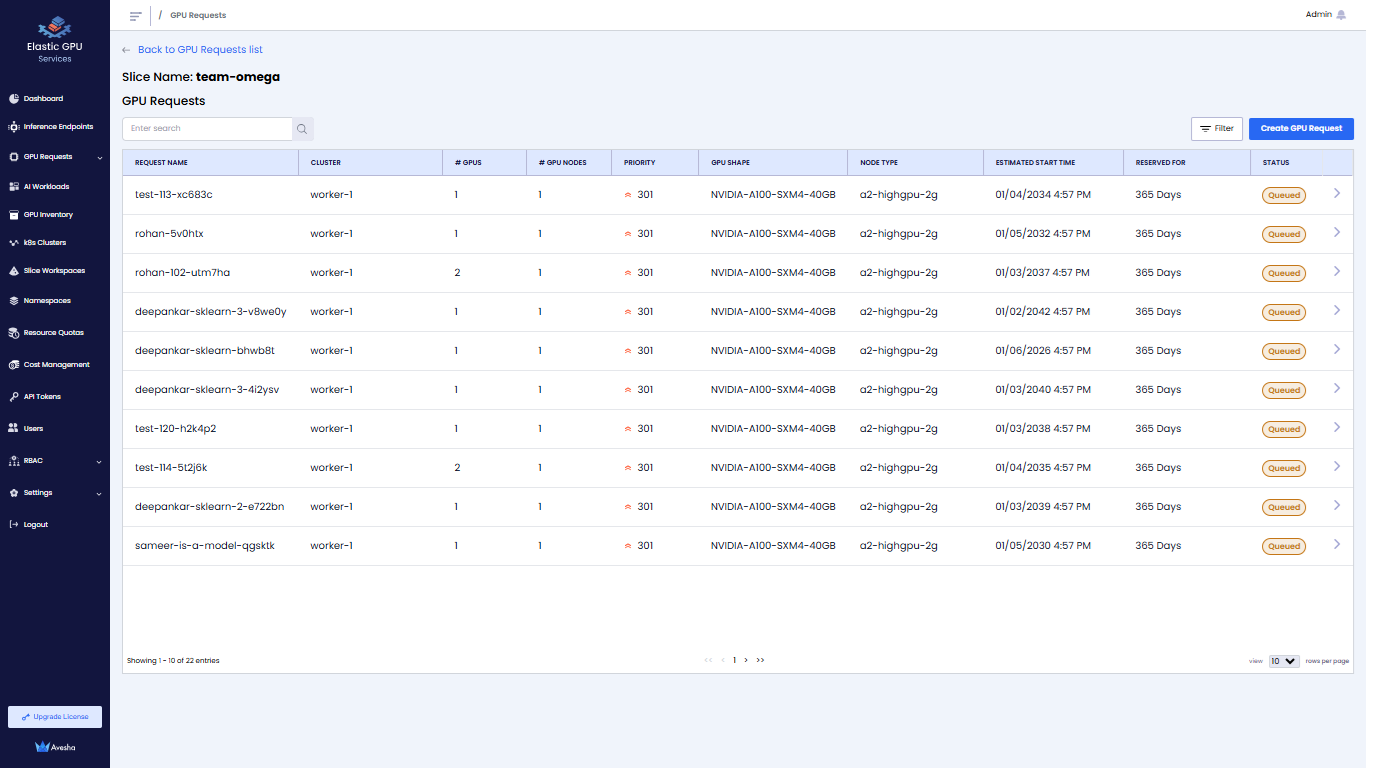This screenshot has width=1398, height=782.
Task: Click the Enter search input field
Action: coord(207,129)
